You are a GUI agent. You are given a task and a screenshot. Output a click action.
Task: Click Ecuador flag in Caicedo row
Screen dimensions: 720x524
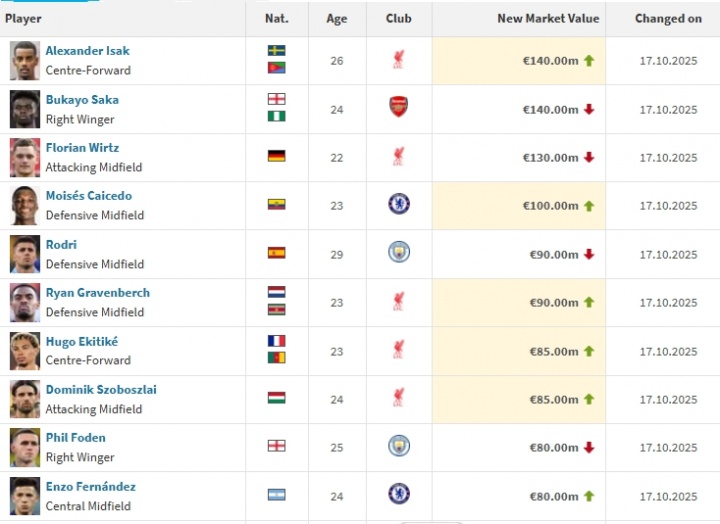click(x=277, y=205)
